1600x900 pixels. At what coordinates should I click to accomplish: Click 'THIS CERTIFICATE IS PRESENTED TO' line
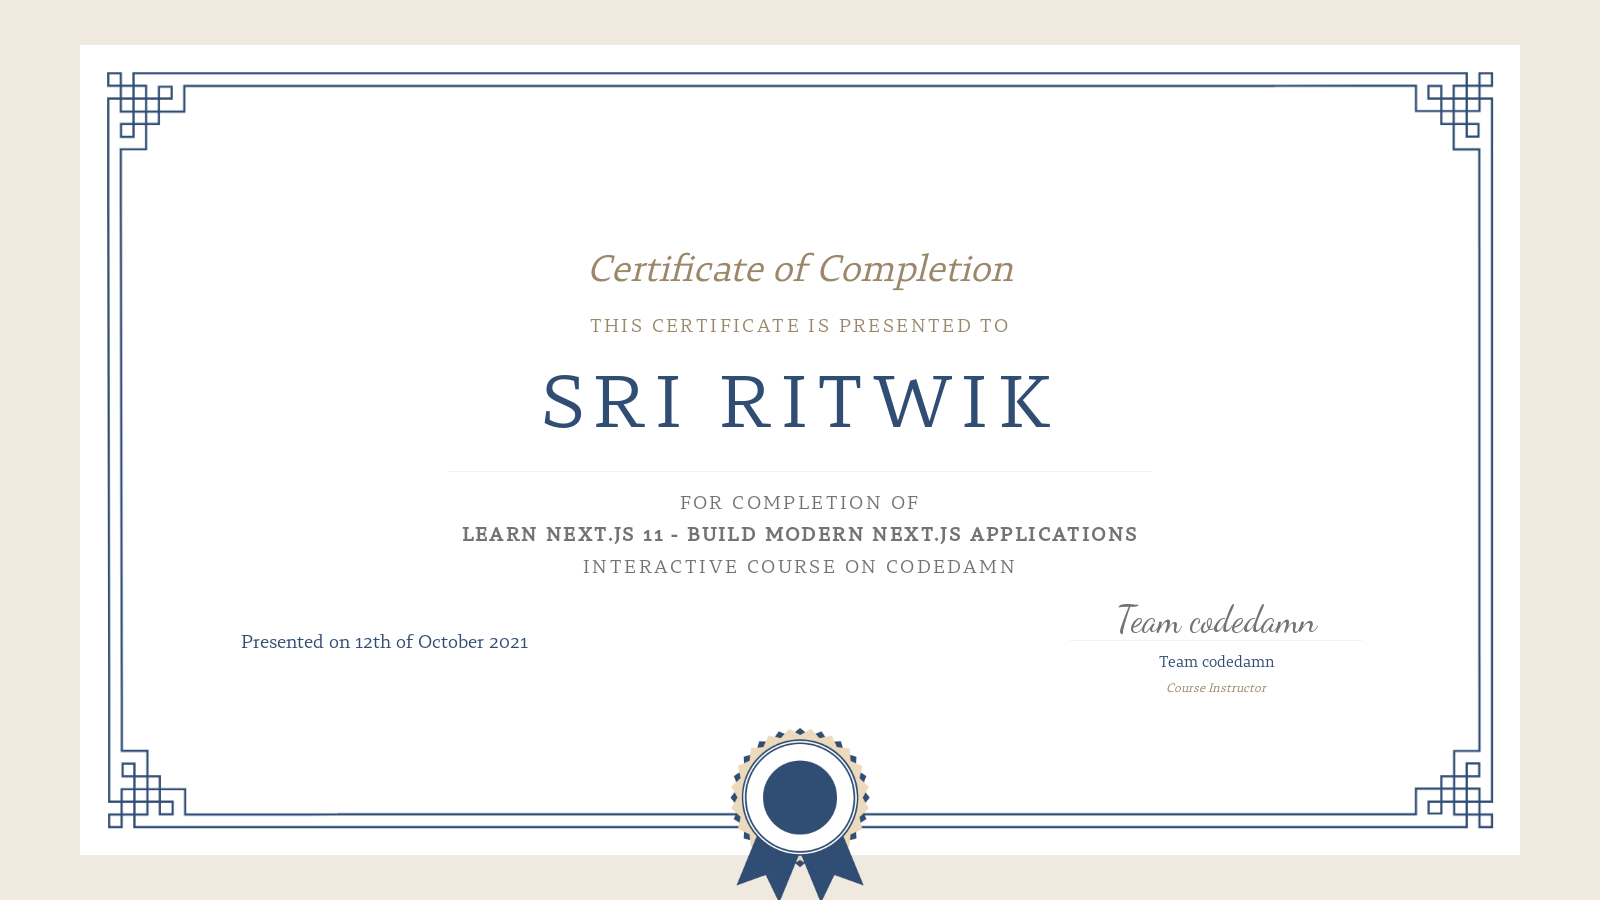(x=800, y=325)
